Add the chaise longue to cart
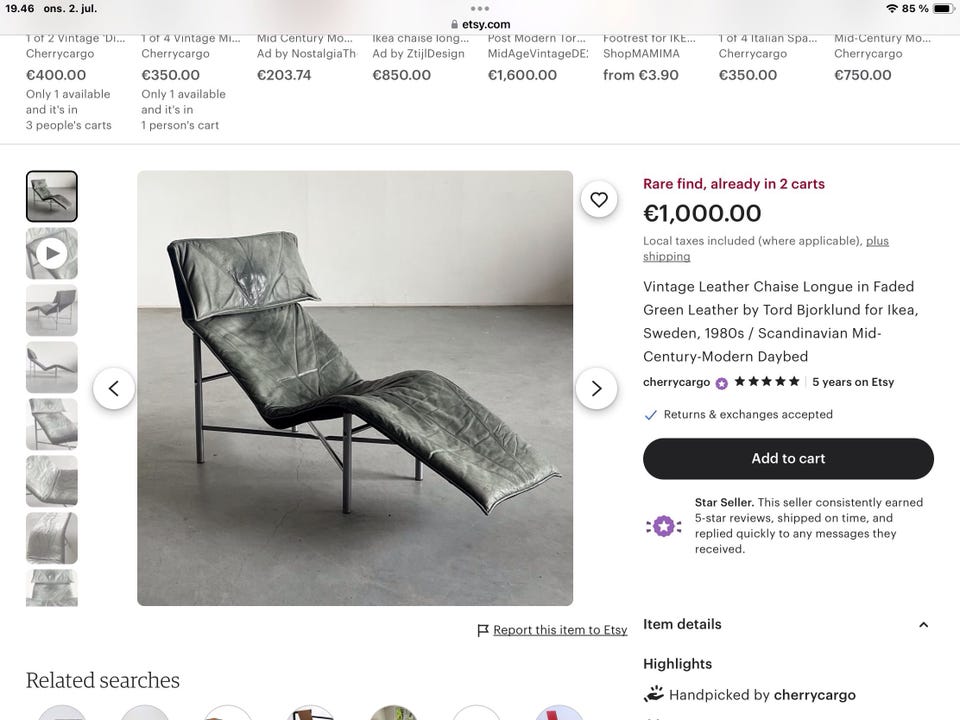This screenshot has height=720, width=960. pyautogui.click(x=788, y=458)
